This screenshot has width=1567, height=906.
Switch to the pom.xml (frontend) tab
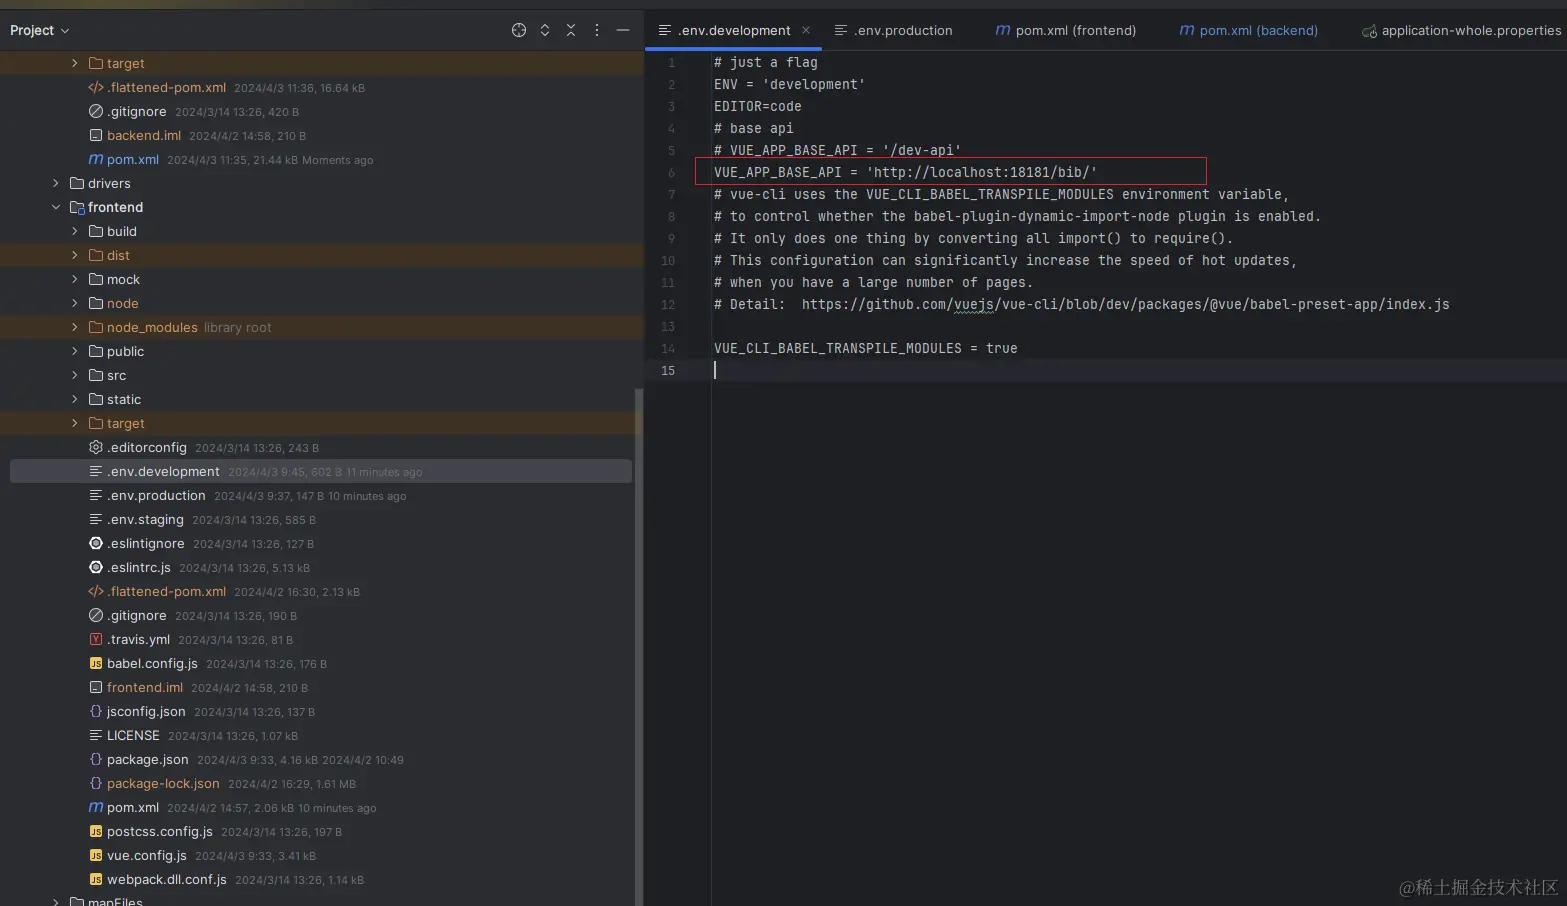click(1065, 30)
